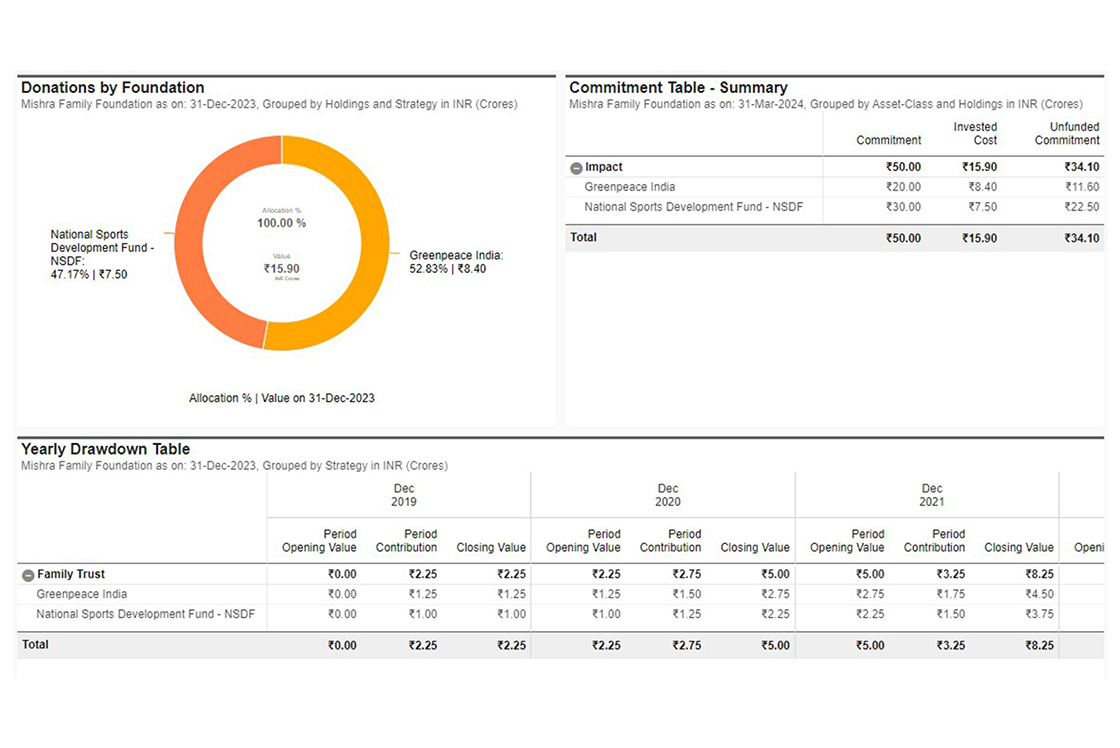Click the Unfunded Commitment column header
Viewport: 1120px width, 748px height.
pos(1067,133)
